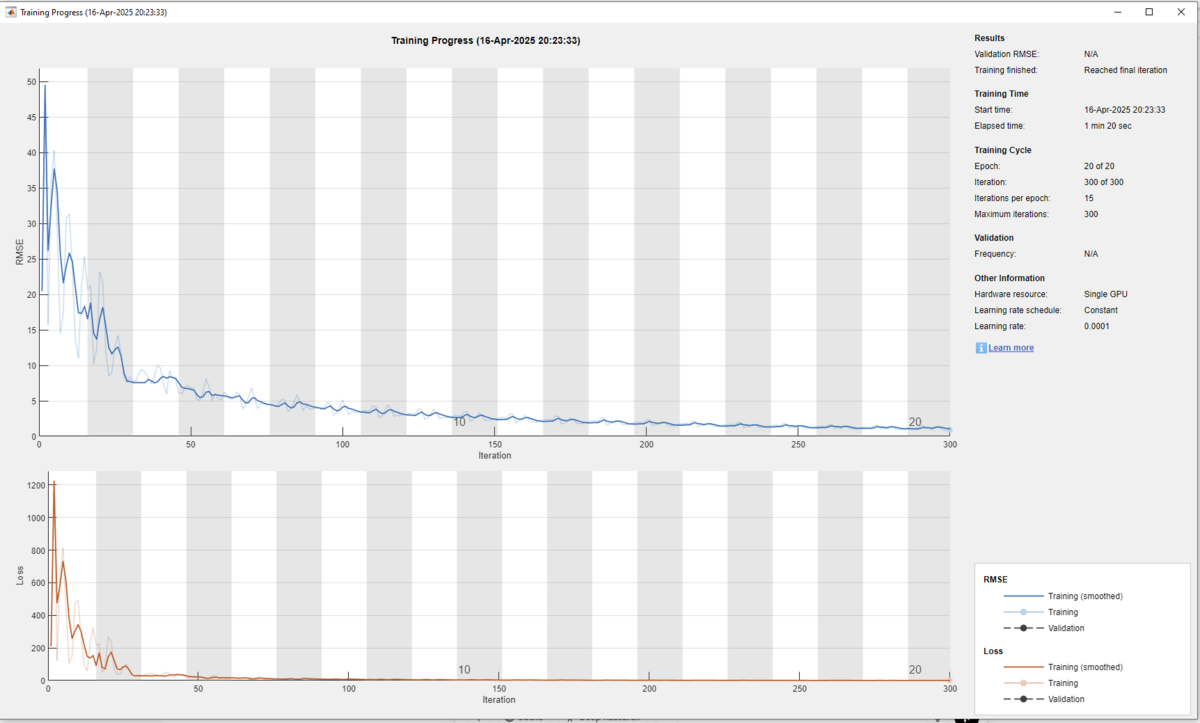This screenshot has height=723, width=1200.
Task: Click the Training Progress plot title
Action: coord(485,41)
